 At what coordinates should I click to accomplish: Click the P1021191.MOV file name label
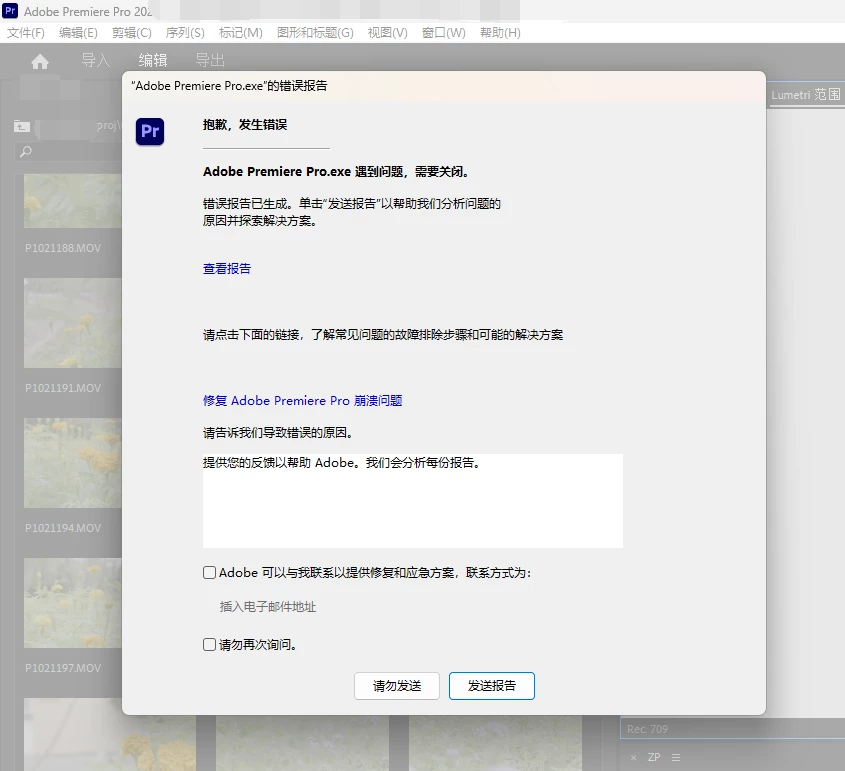pos(63,388)
